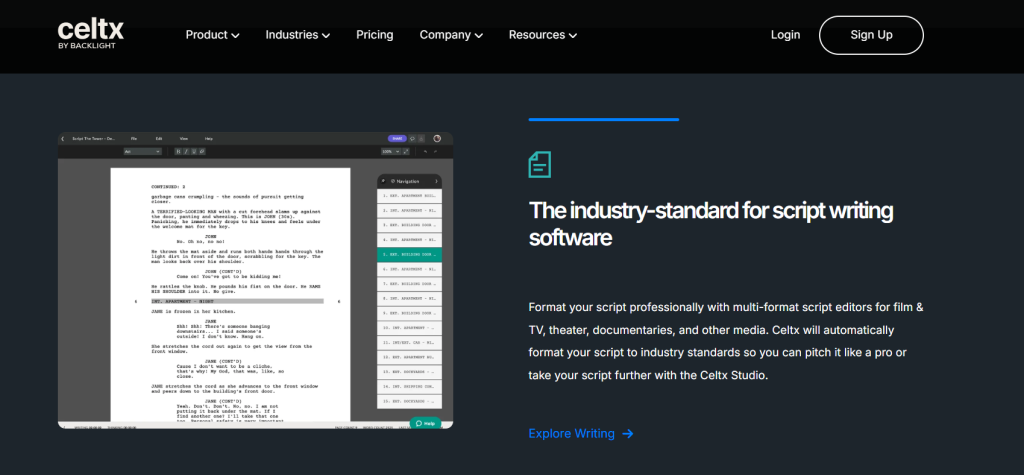Open the File menu in script editor
This screenshot has width=1024, height=475.
click(133, 138)
